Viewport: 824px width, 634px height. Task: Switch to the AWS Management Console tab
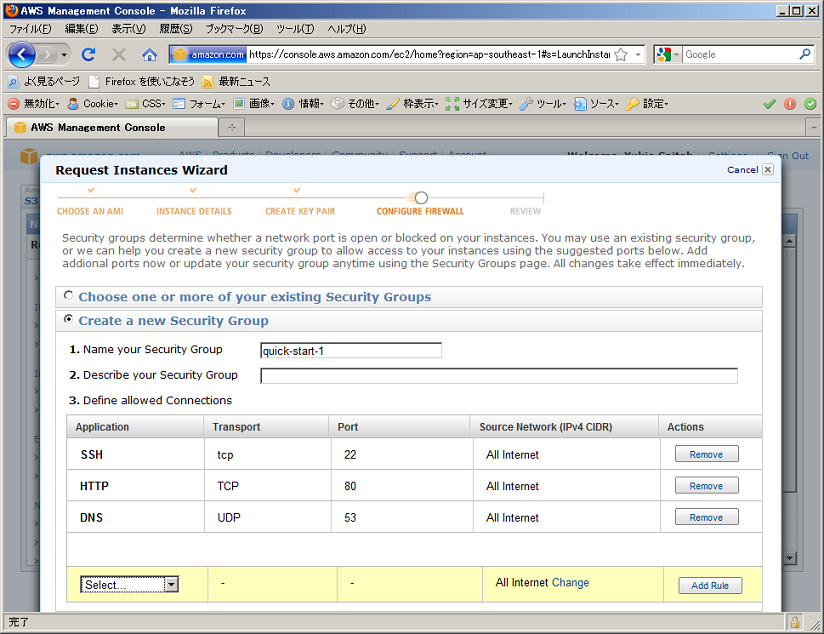coord(110,128)
